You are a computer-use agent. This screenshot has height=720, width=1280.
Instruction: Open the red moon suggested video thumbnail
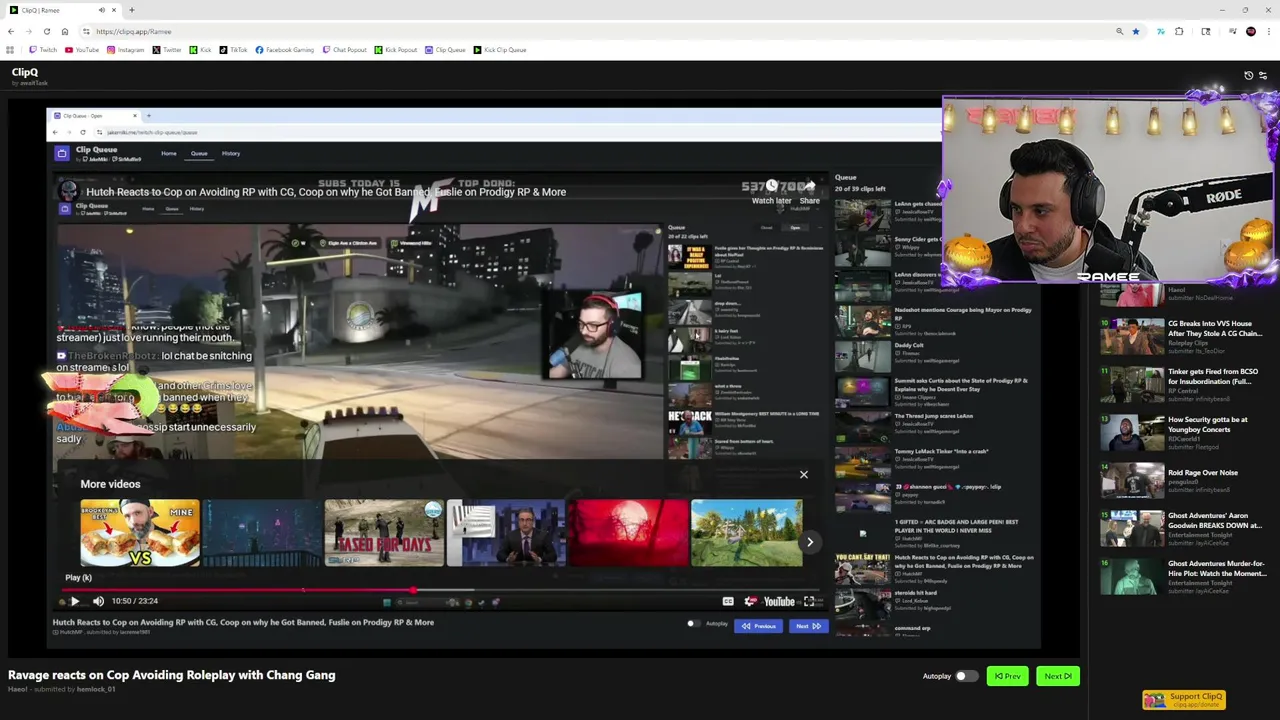[x=628, y=533]
